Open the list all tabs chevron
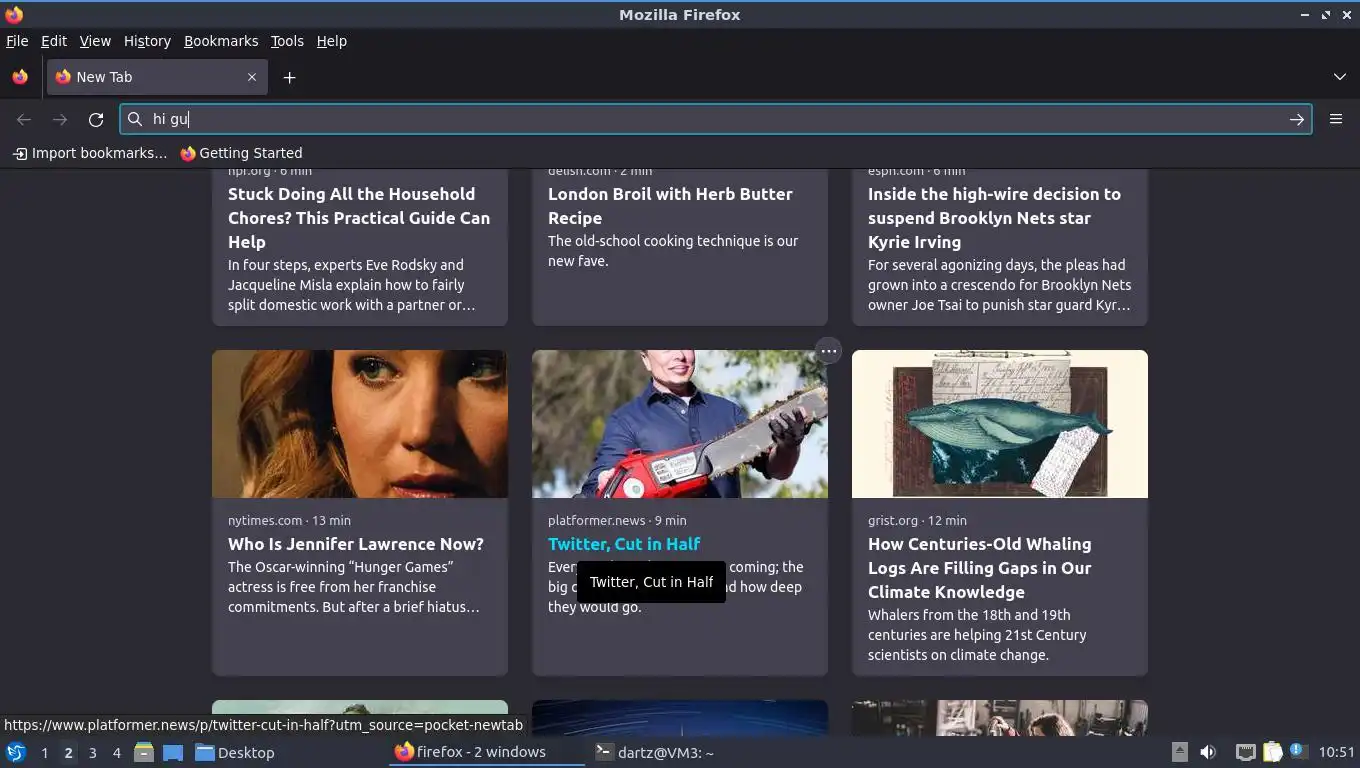This screenshot has width=1360, height=768. [x=1340, y=77]
